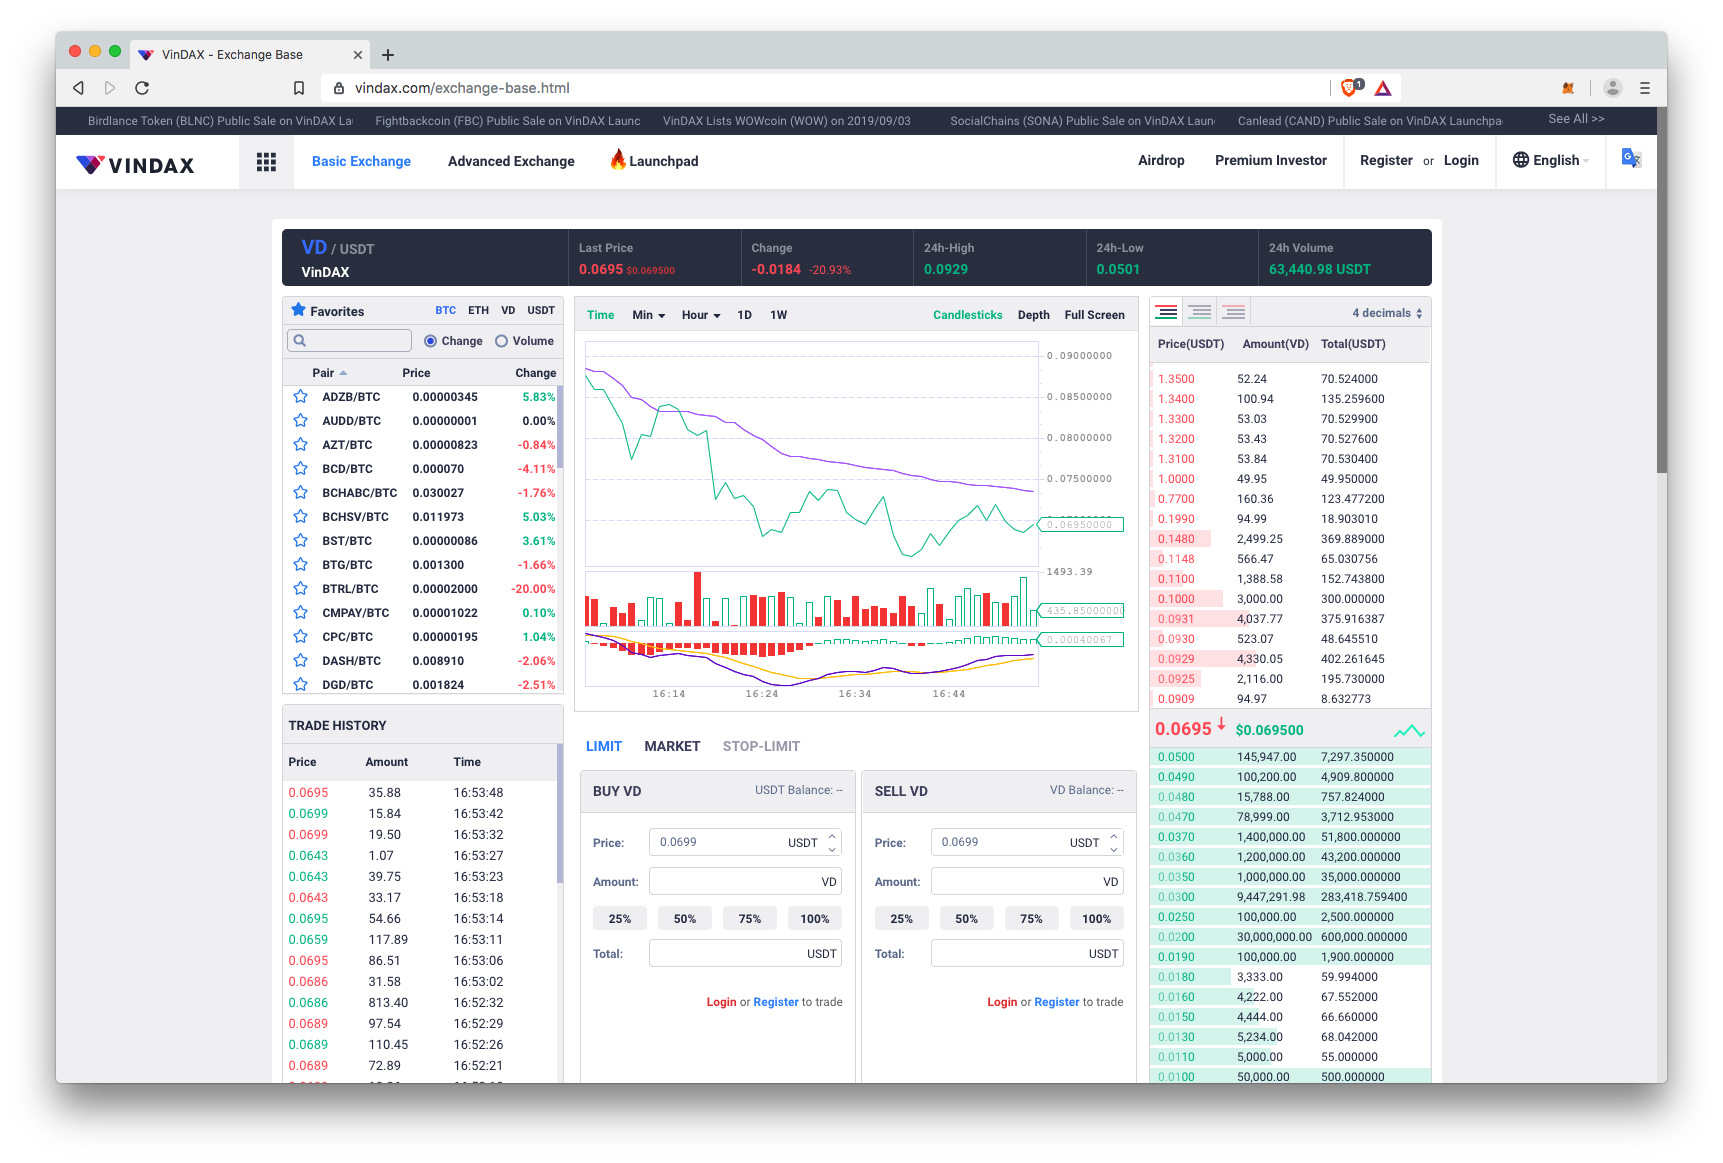1723x1163 pixels.
Task: Set sell amount to 75%
Action: pos(1031,919)
